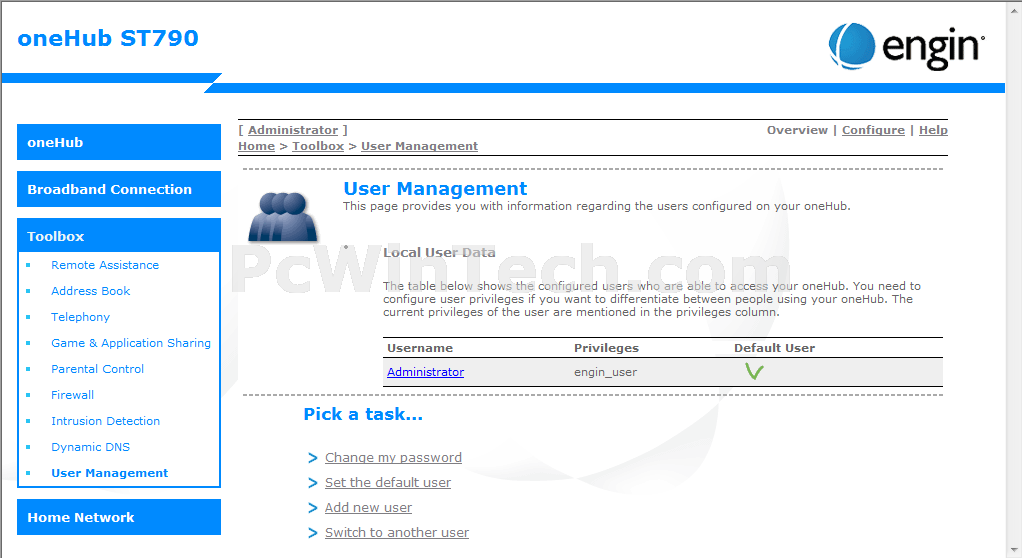The width and height of the screenshot is (1022, 558).
Task: Click the User Management page heading
Action: 435,188
